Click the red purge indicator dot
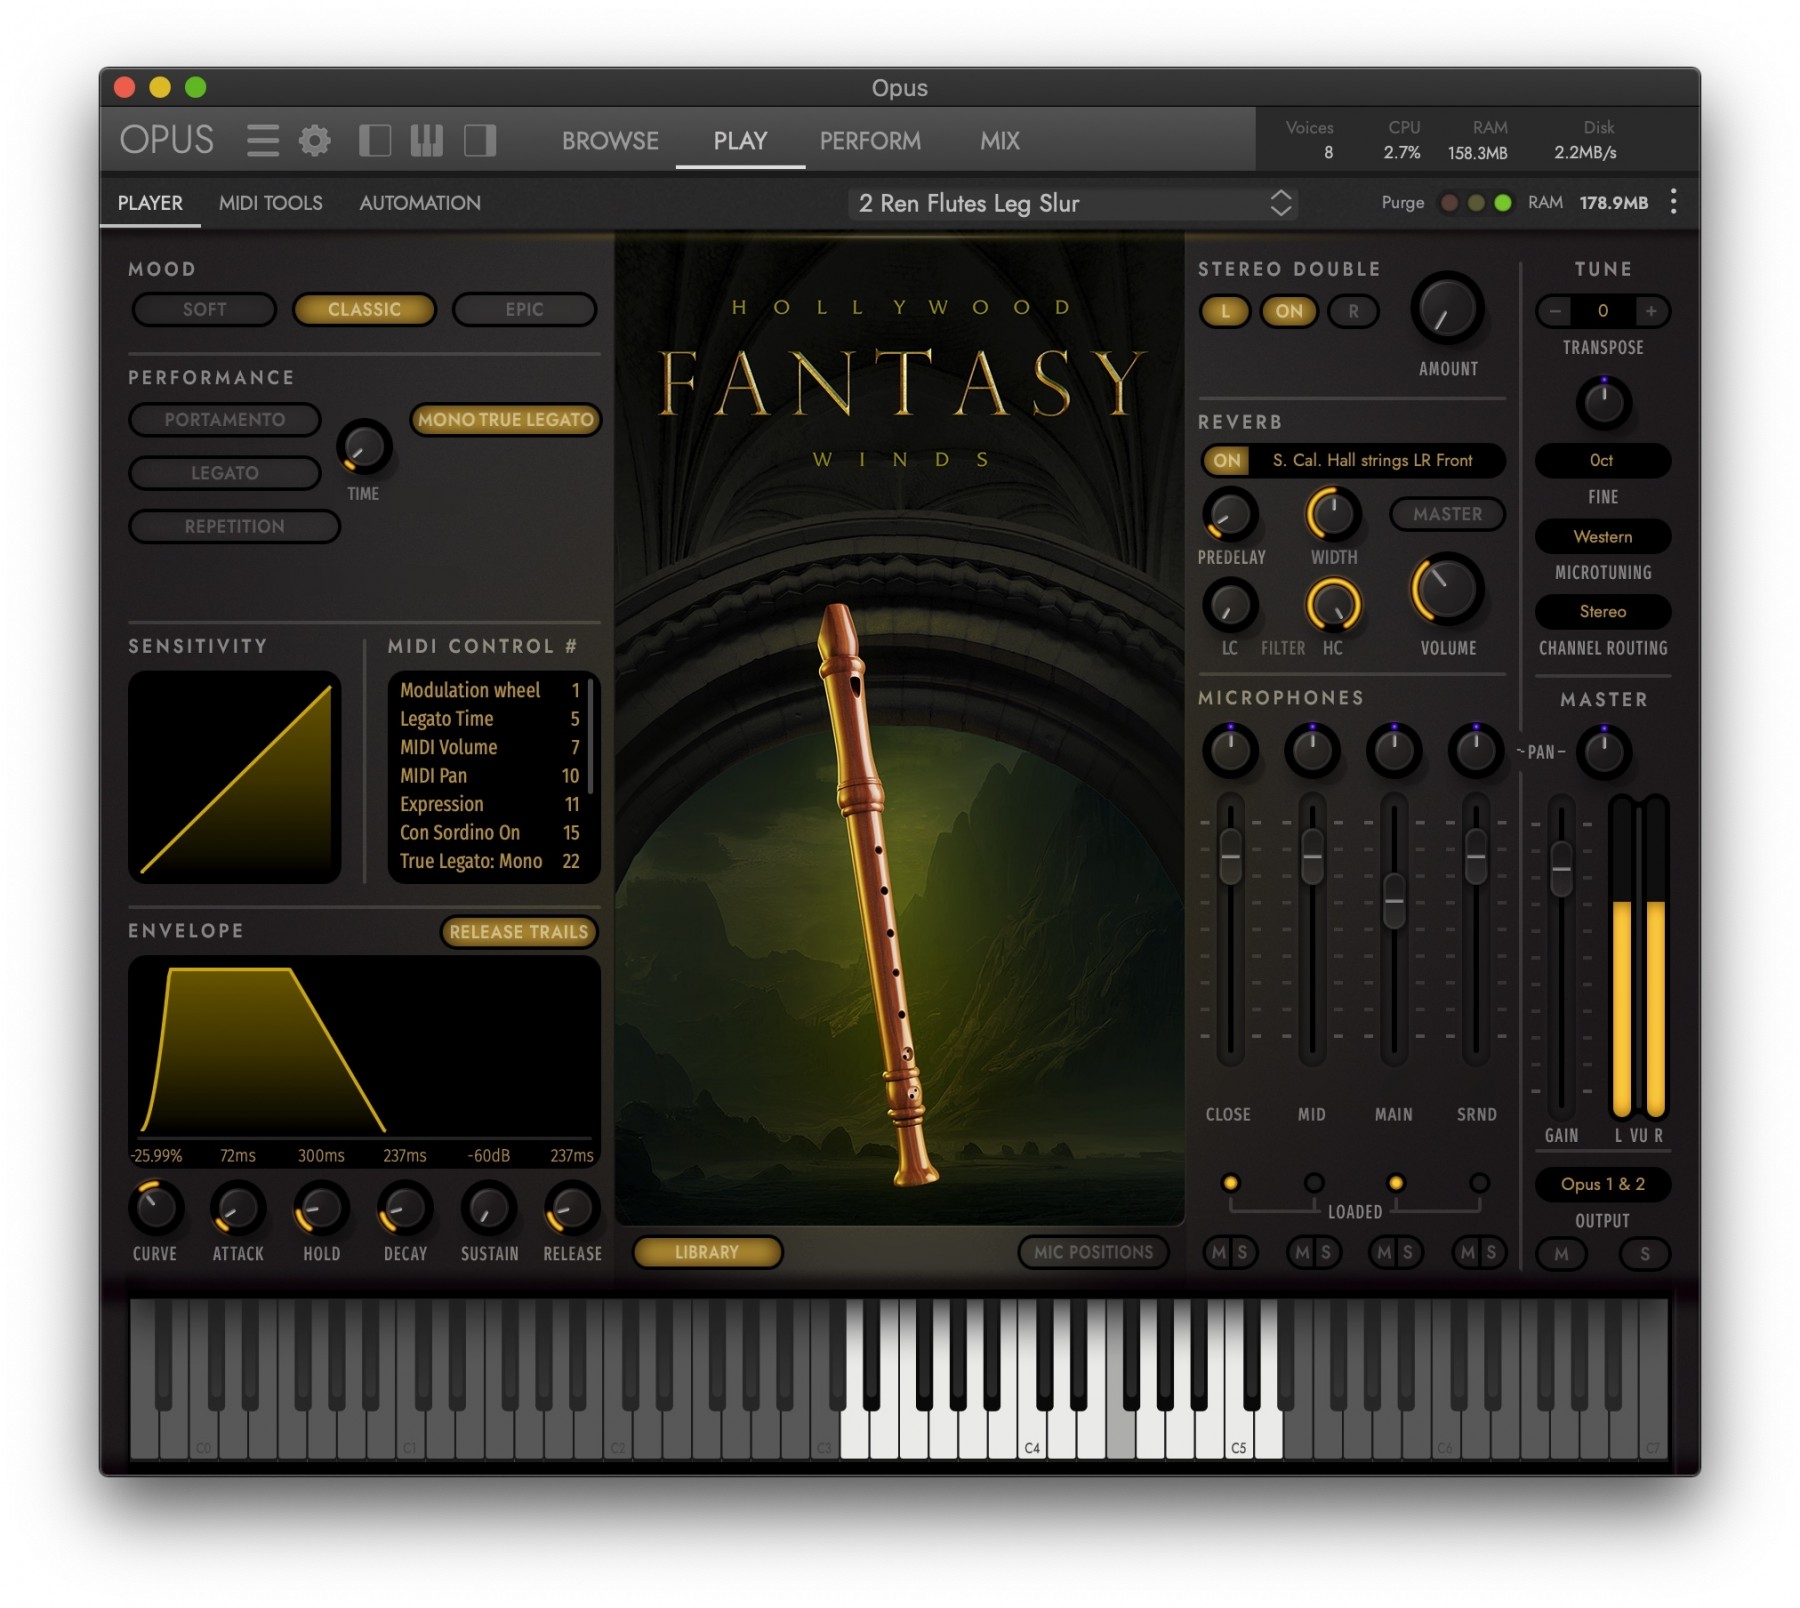 (1449, 203)
